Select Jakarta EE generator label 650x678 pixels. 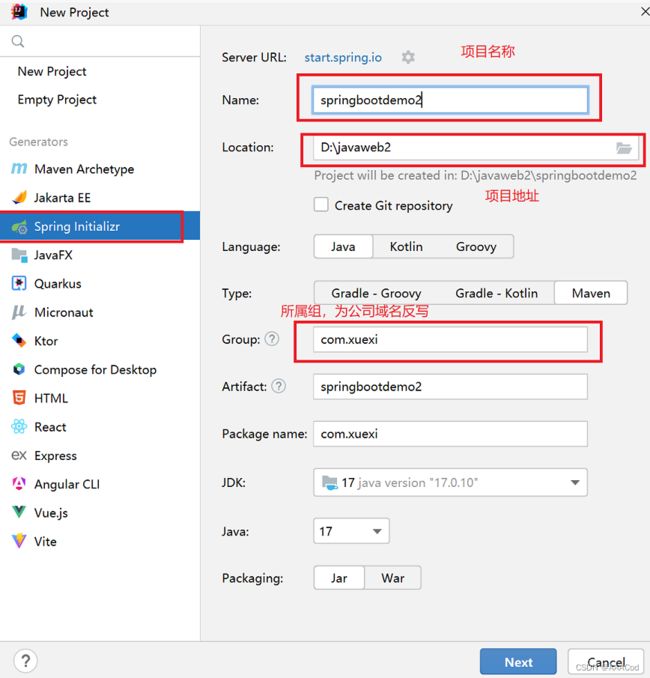63,198
